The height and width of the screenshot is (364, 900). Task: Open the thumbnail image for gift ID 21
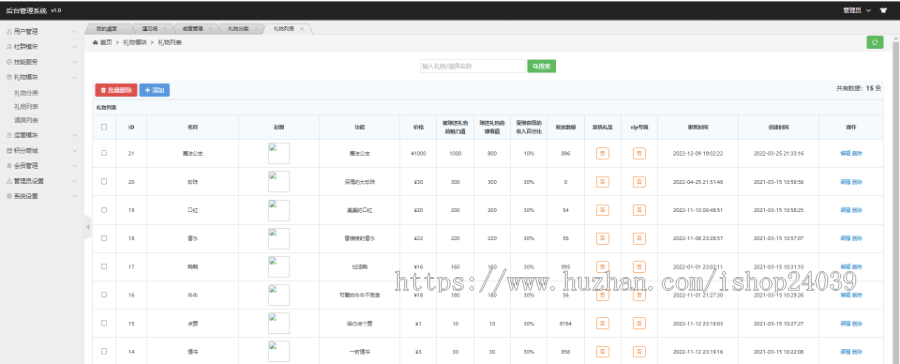coord(278,153)
